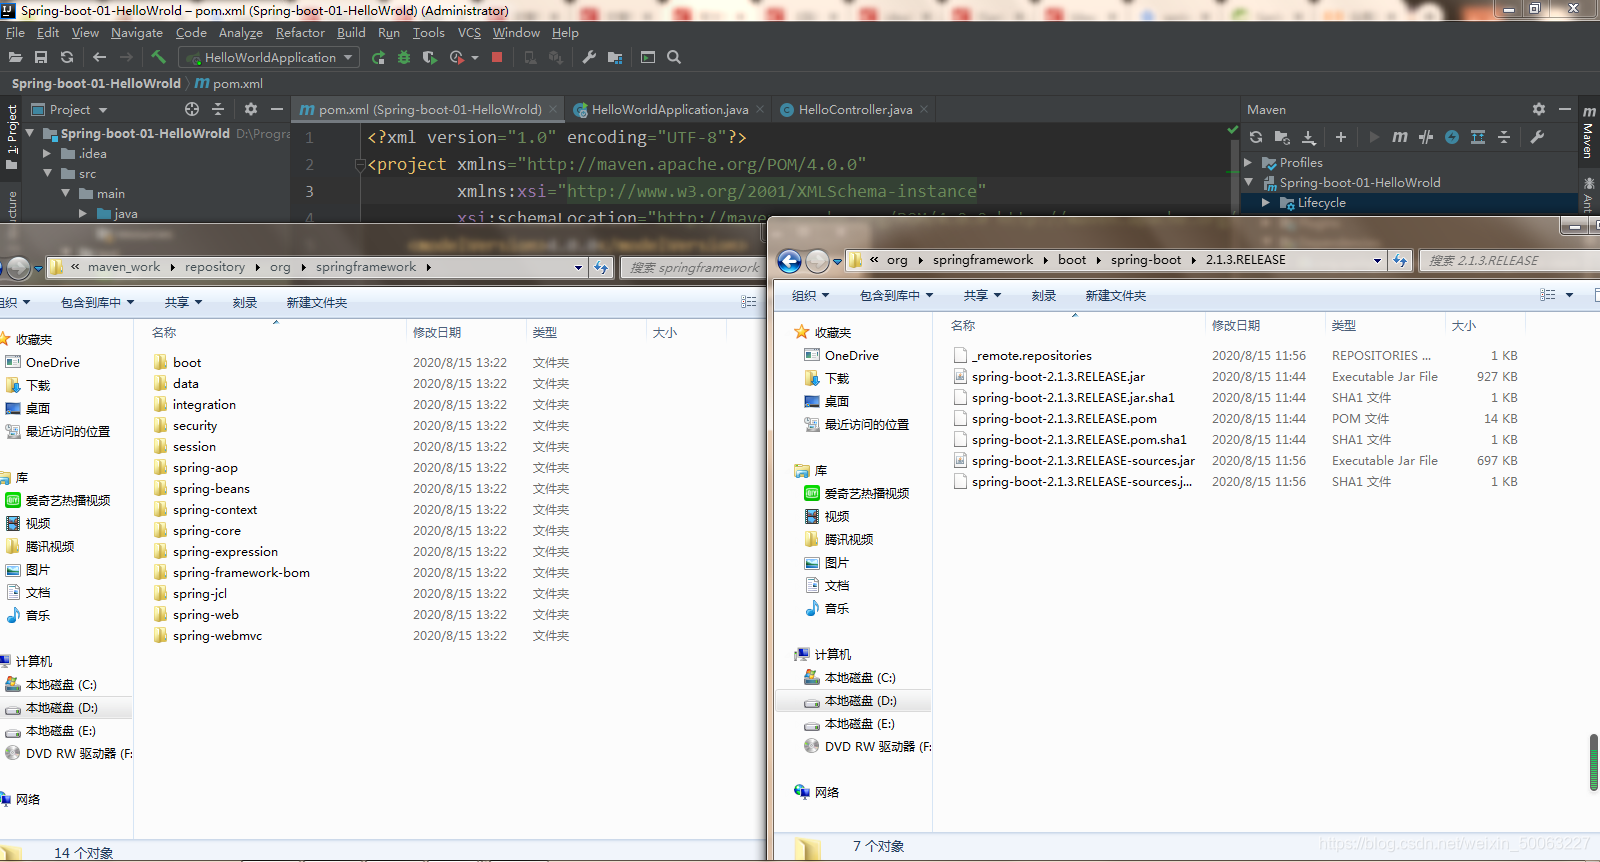
Task: Open Project panel gear settings
Action: 251,109
